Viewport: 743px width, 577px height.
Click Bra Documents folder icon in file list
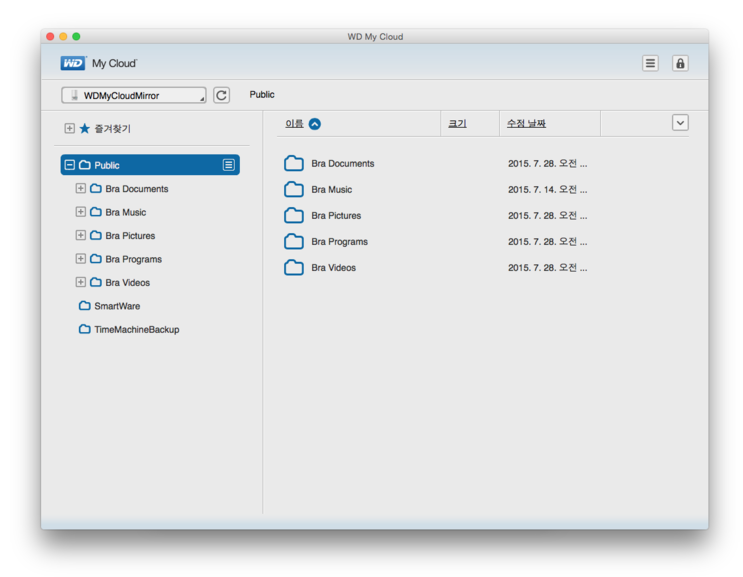coord(294,163)
